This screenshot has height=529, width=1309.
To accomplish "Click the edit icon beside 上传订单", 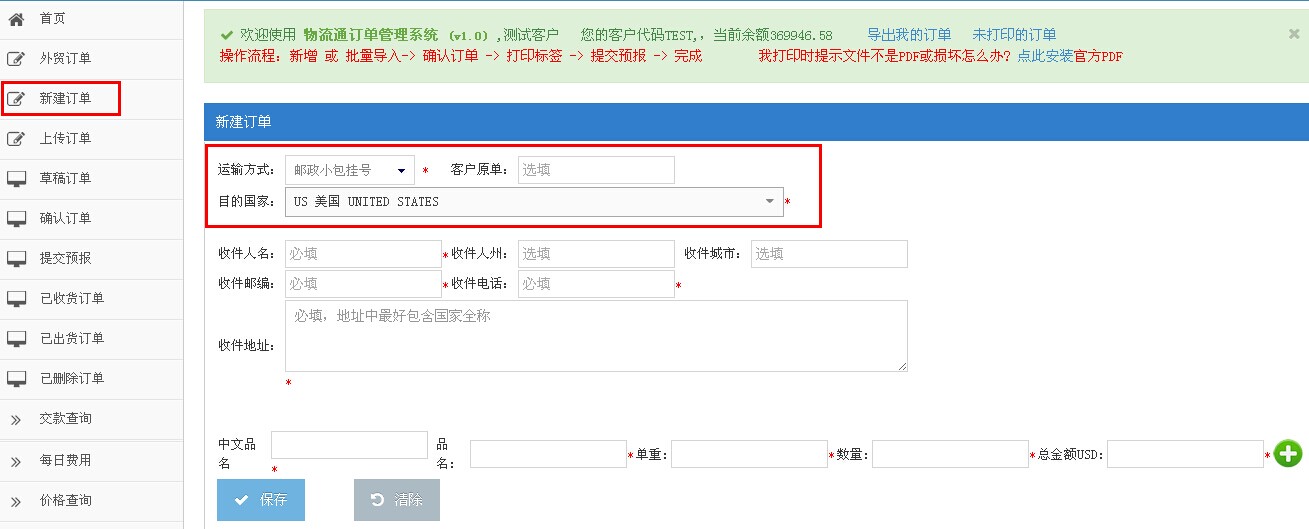I will (x=16, y=138).
